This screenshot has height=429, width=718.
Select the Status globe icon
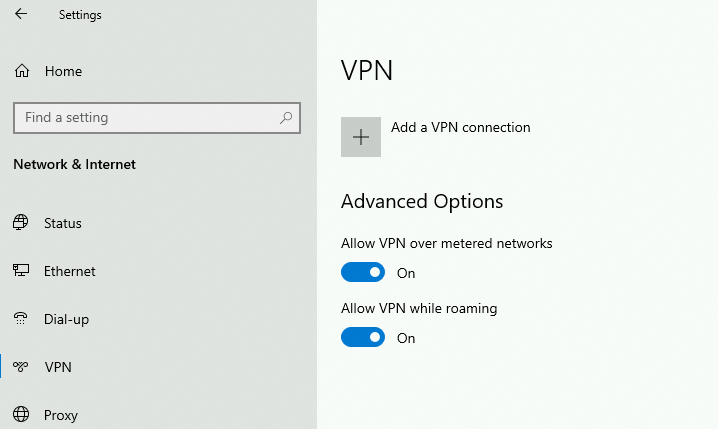tap(21, 223)
